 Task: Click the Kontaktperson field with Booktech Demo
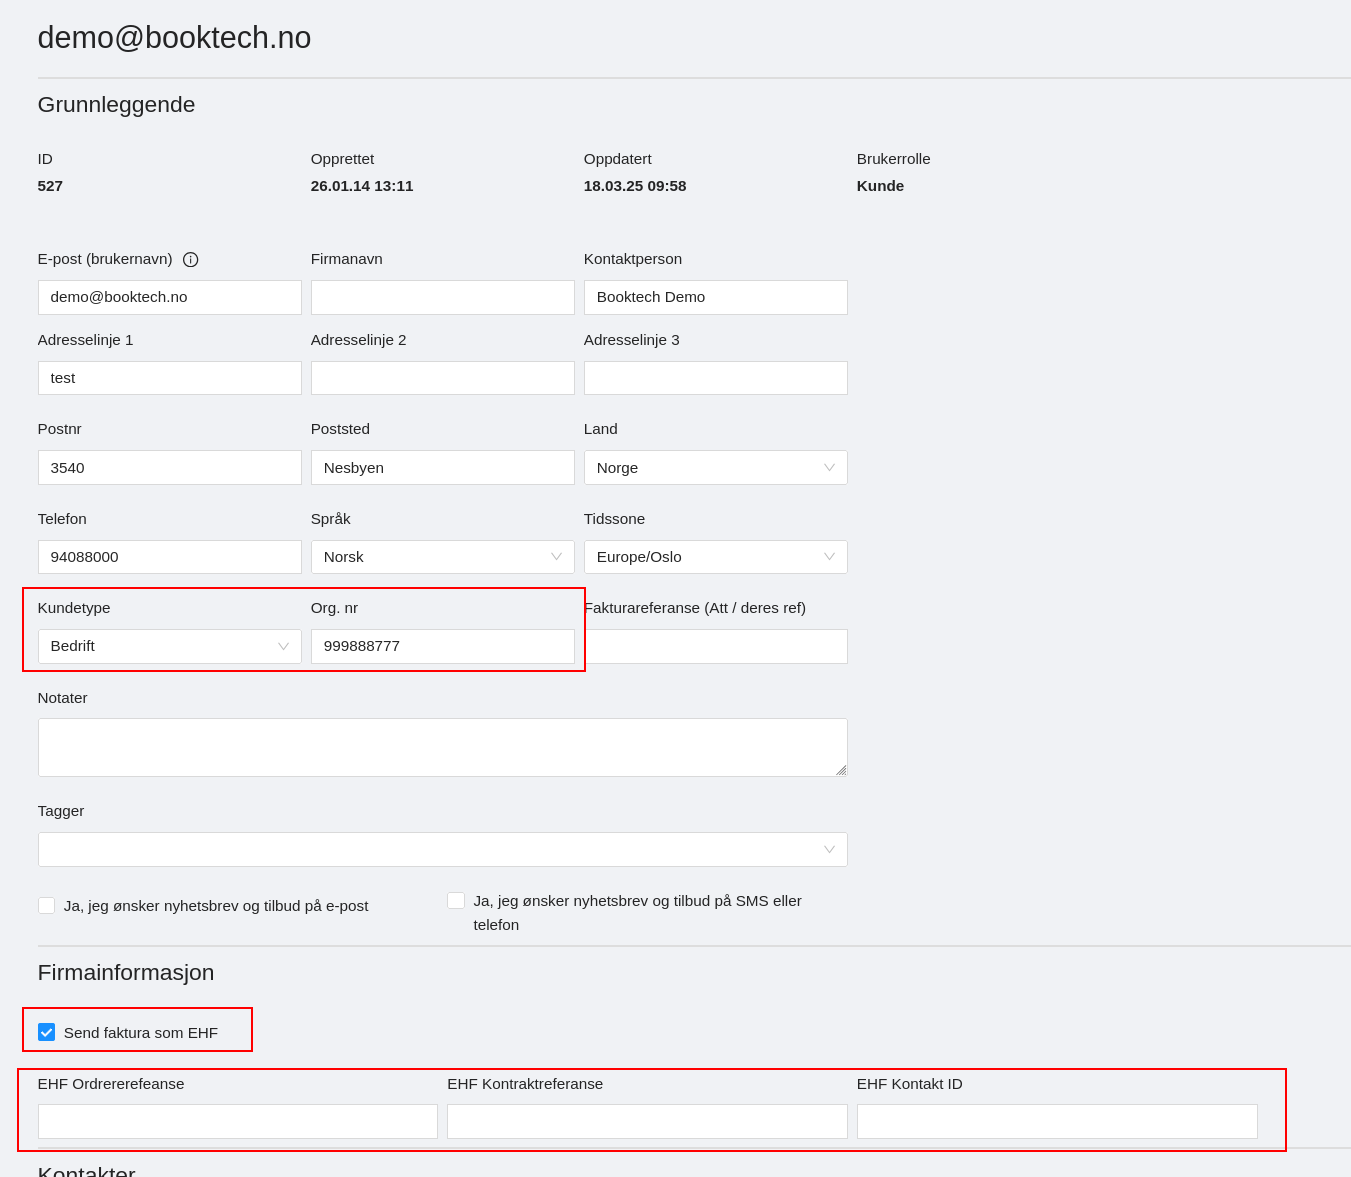click(715, 297)
